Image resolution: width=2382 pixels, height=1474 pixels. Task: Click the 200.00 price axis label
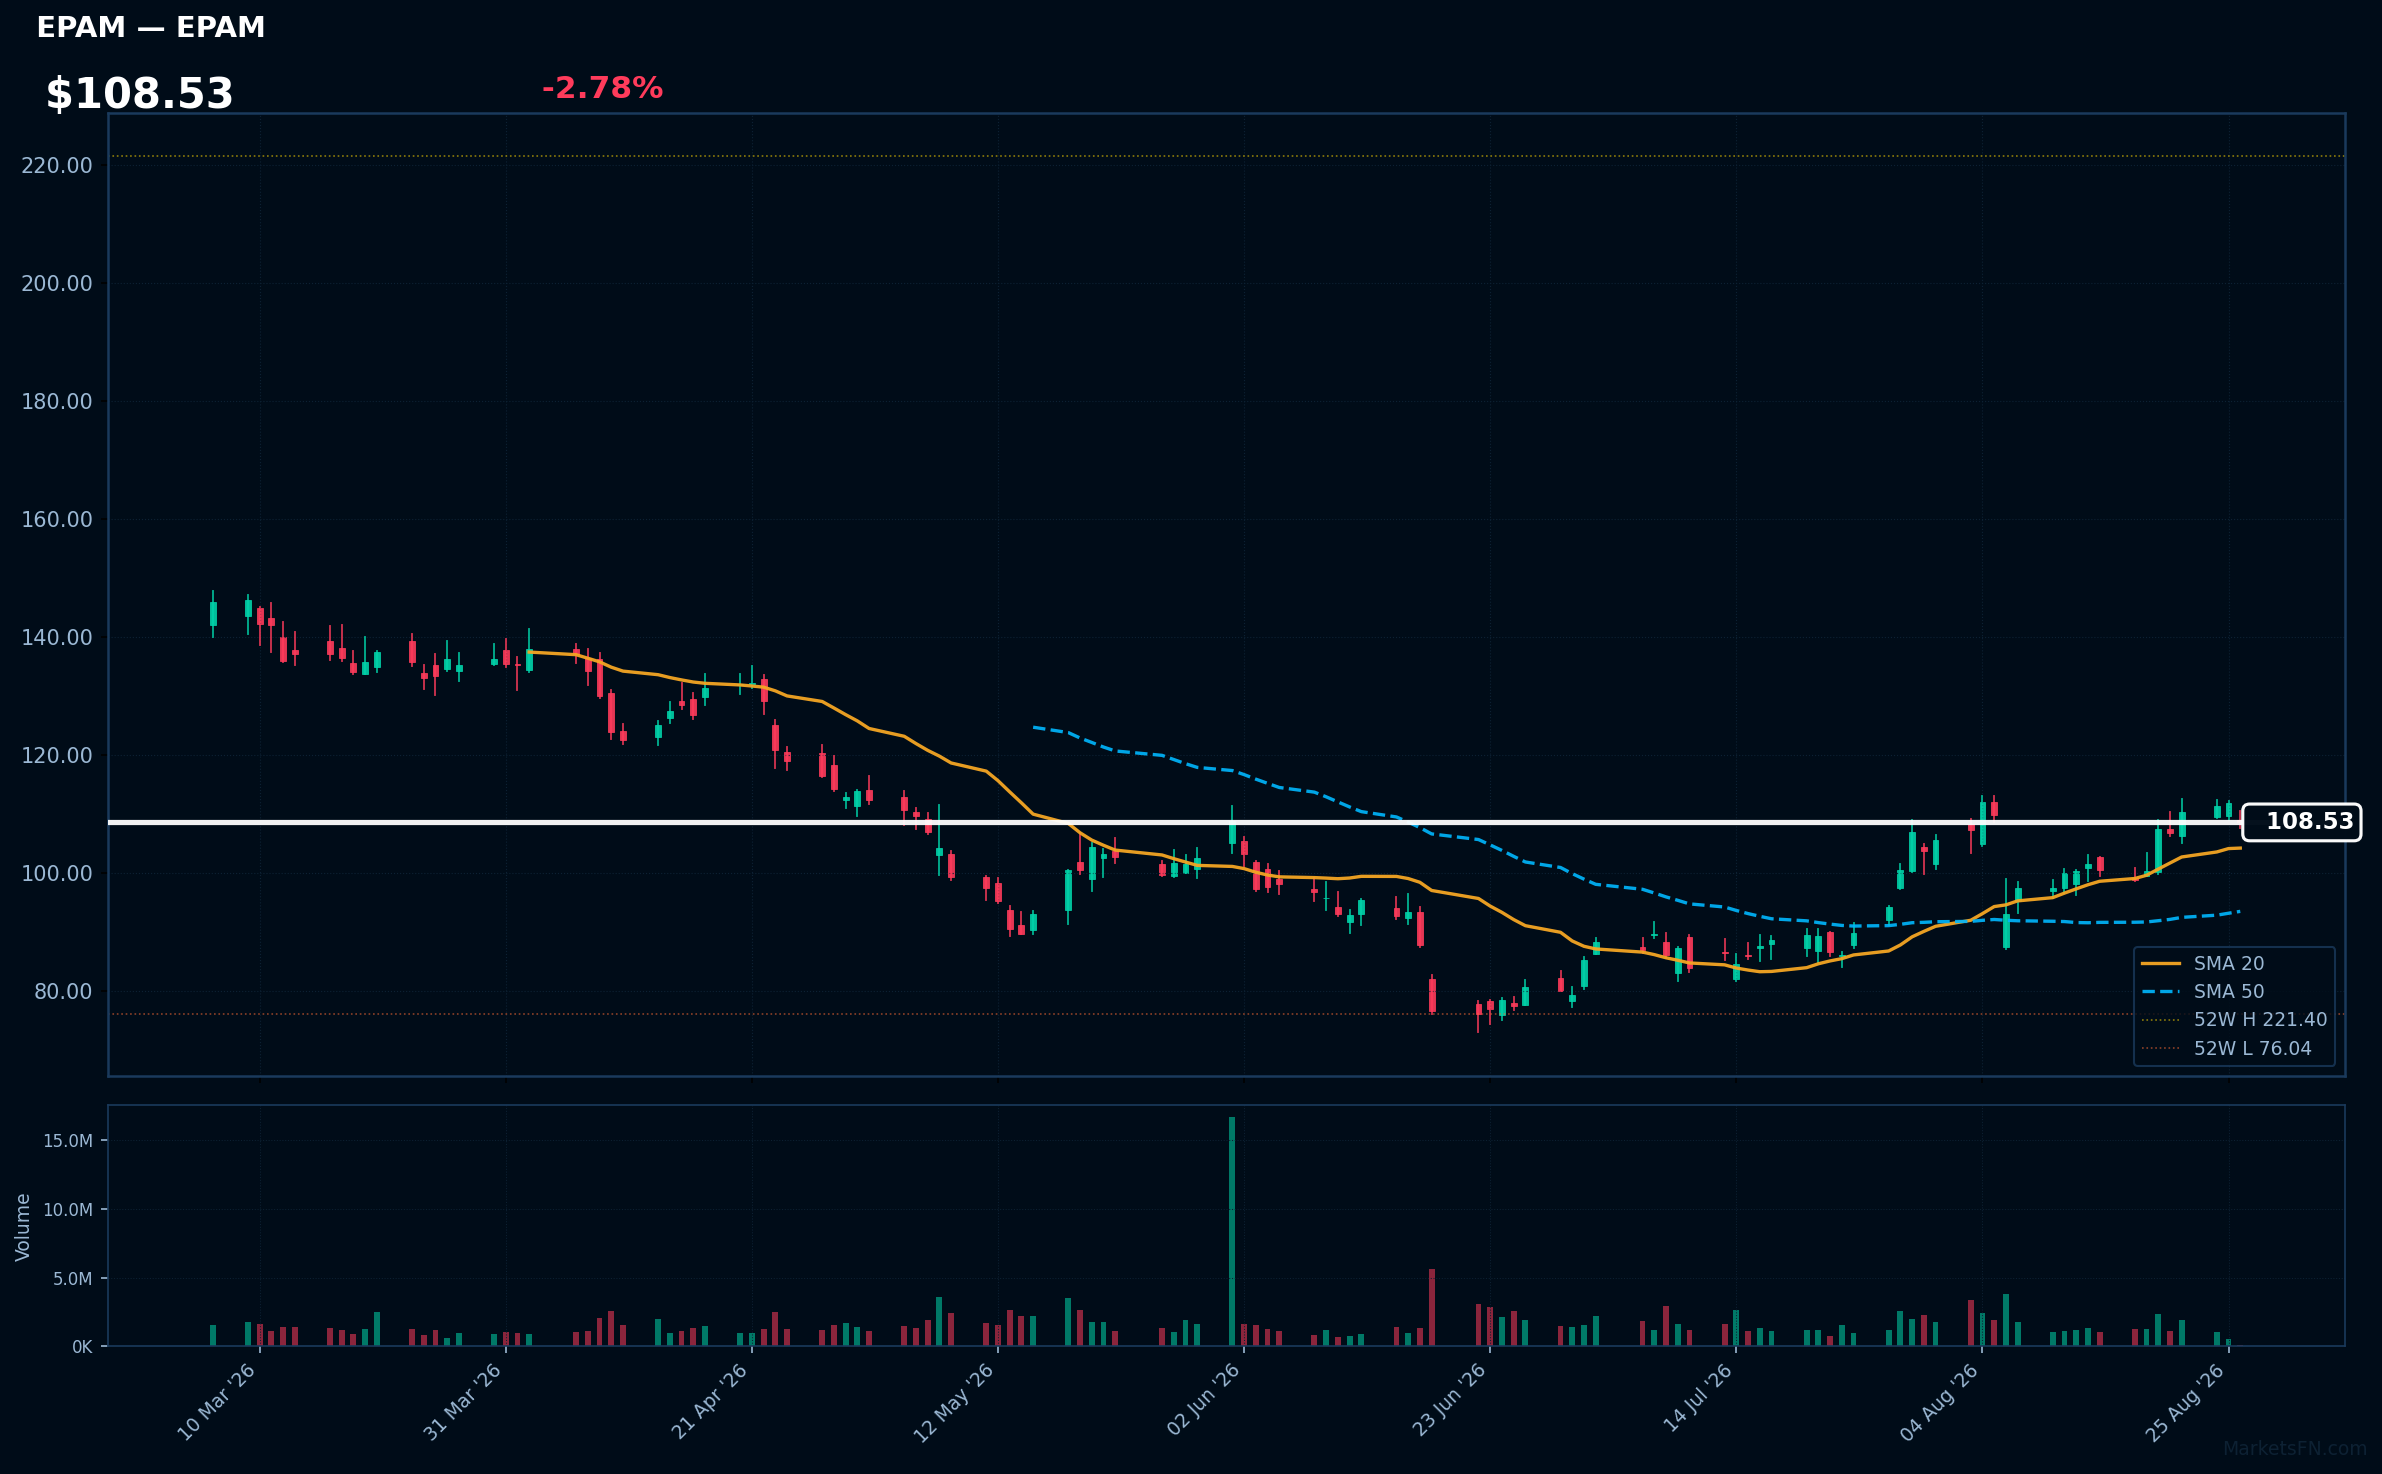click(x=57, y=283)
